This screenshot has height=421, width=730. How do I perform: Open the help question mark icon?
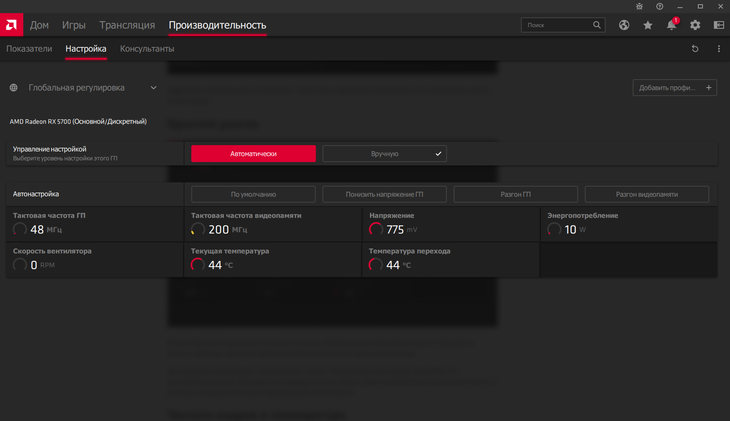(x=660, y=7)
